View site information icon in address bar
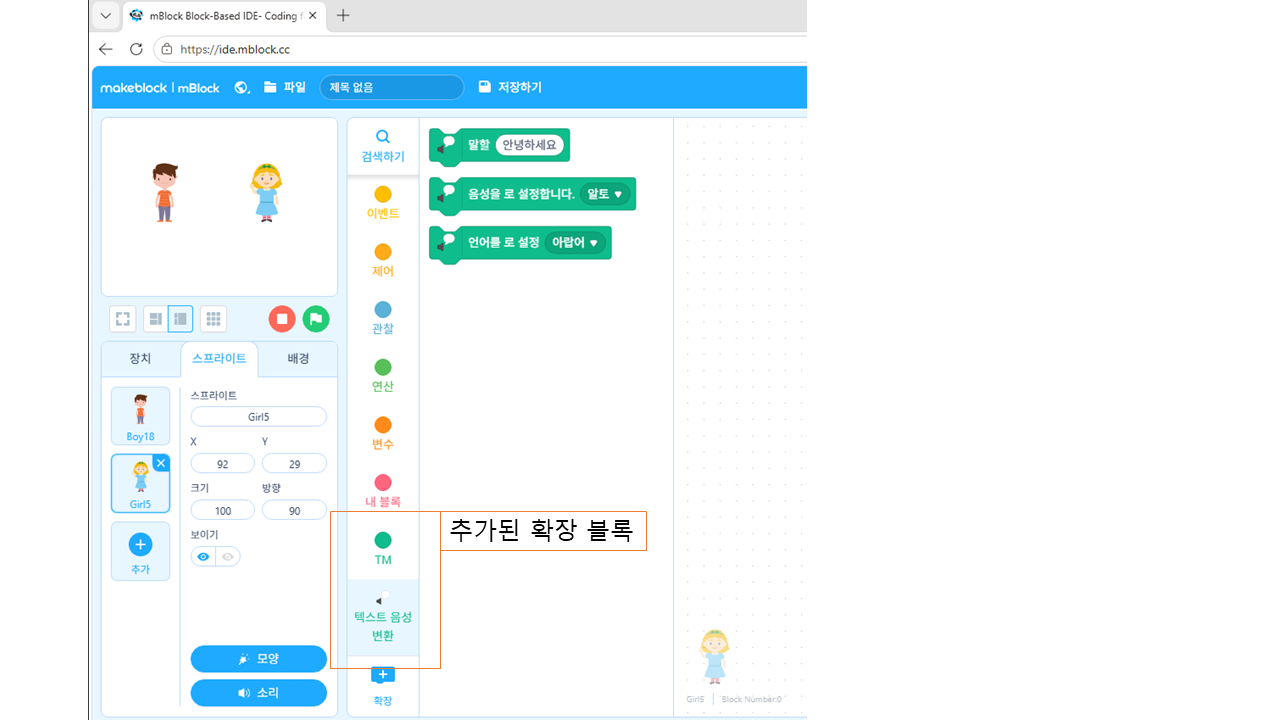Screen dimensions: 1280x720 click(x=167, y=49)
